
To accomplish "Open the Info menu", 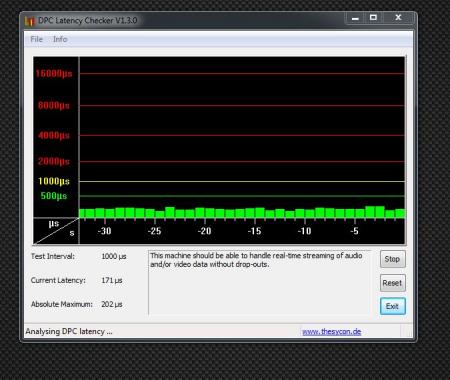I will pyautogui.click(x=60, y=39).
